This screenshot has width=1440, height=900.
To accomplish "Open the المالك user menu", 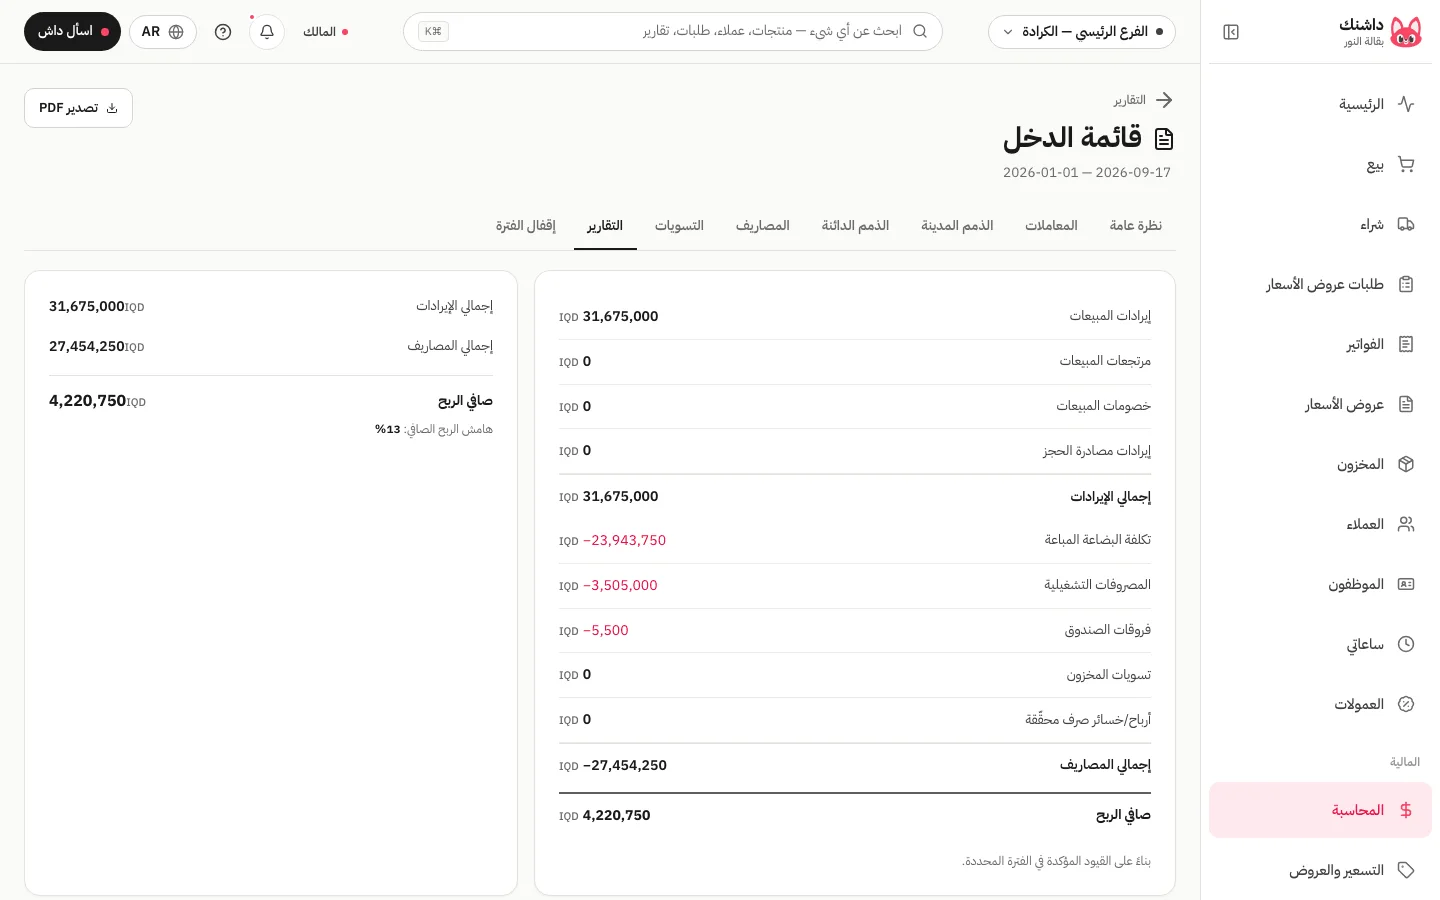I will coord(326,32).
